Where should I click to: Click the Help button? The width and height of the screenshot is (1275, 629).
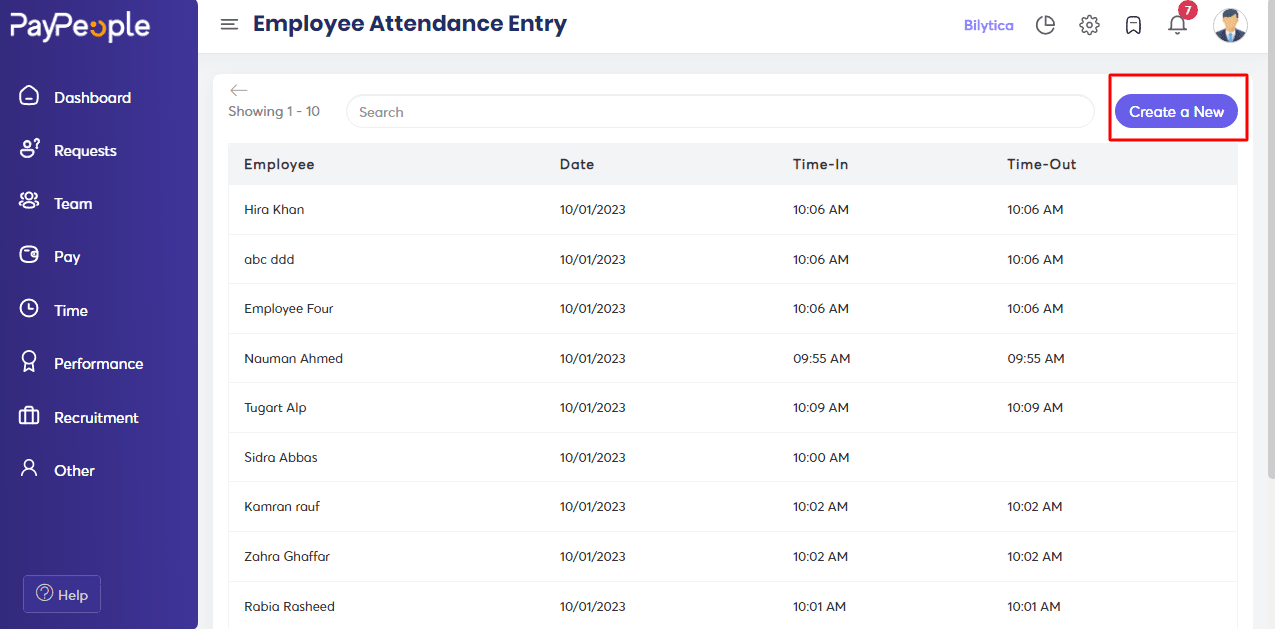pos(62,594)
